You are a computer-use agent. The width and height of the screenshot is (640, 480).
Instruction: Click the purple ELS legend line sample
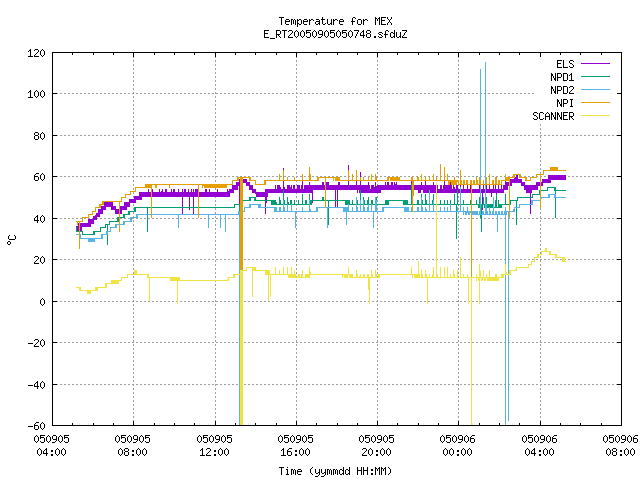(x=595, y=64)
